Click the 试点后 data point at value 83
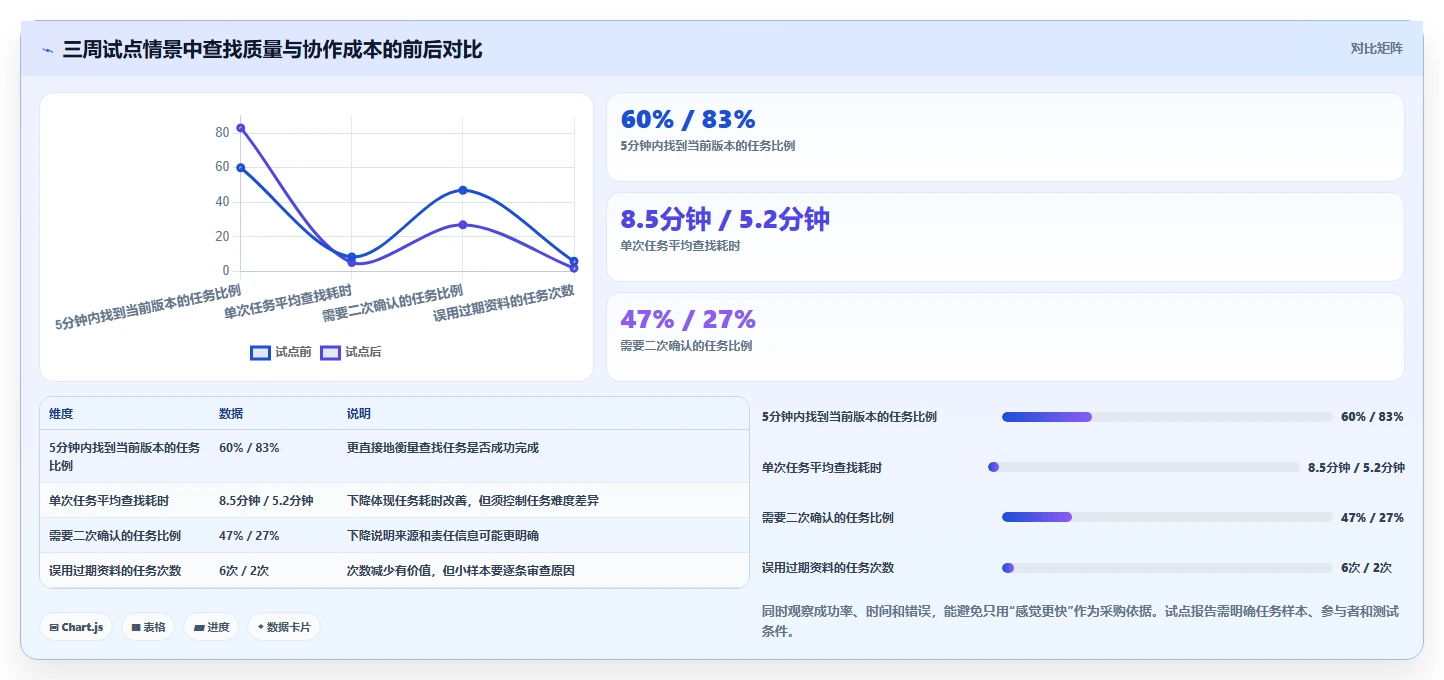 241,128
